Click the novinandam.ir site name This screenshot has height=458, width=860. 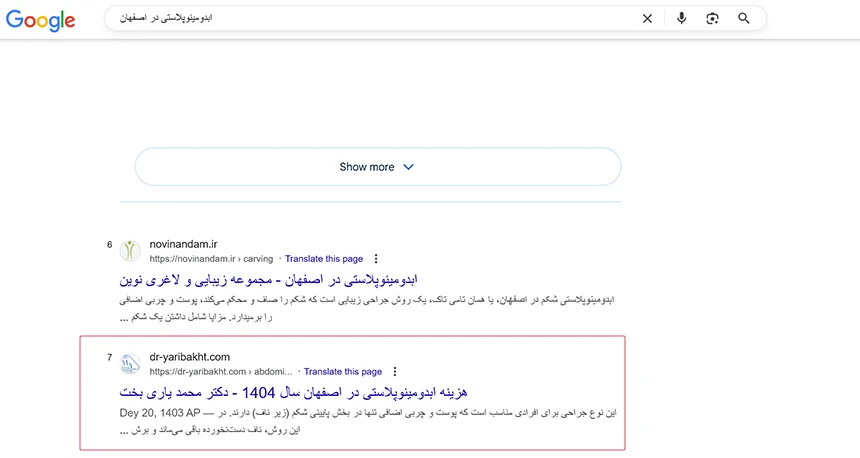pos(183,244)
